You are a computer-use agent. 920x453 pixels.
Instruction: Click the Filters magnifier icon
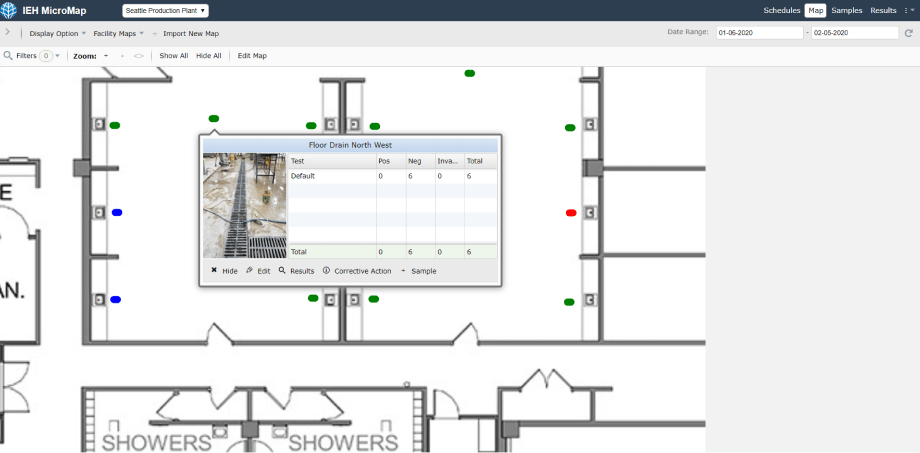(x=9, y=56)
